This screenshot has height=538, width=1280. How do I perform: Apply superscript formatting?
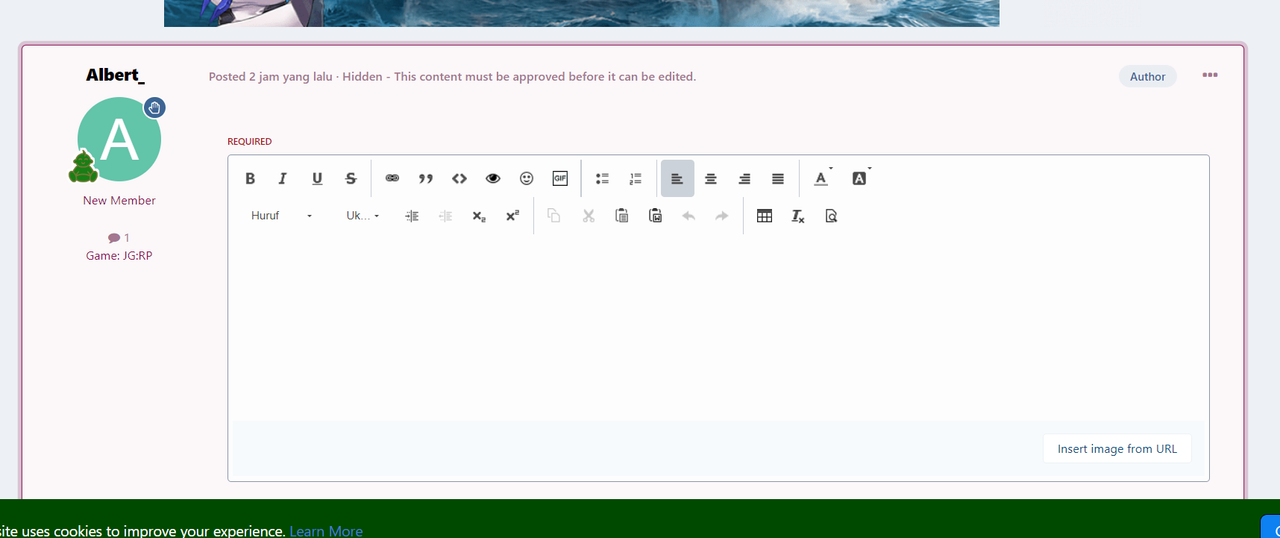(x=512, y=216)
